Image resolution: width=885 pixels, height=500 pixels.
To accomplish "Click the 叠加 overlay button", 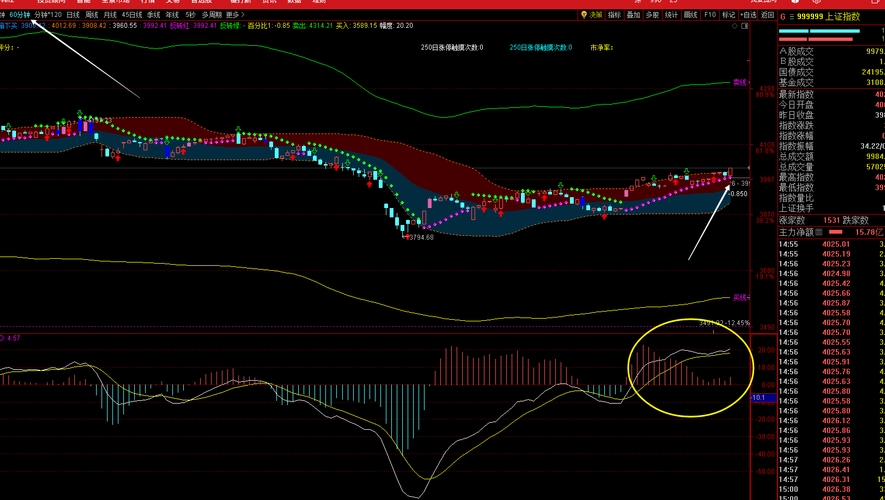I will pos(634,15).
